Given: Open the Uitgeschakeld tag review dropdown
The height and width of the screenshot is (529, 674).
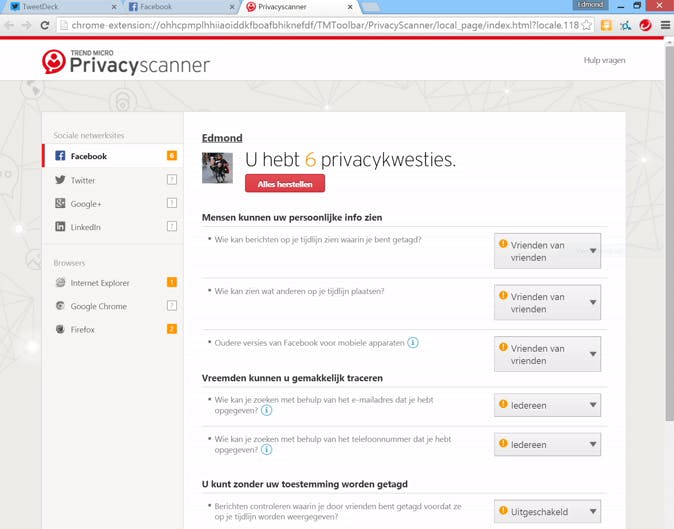Looking at the screenshot, I should point(547,511).
